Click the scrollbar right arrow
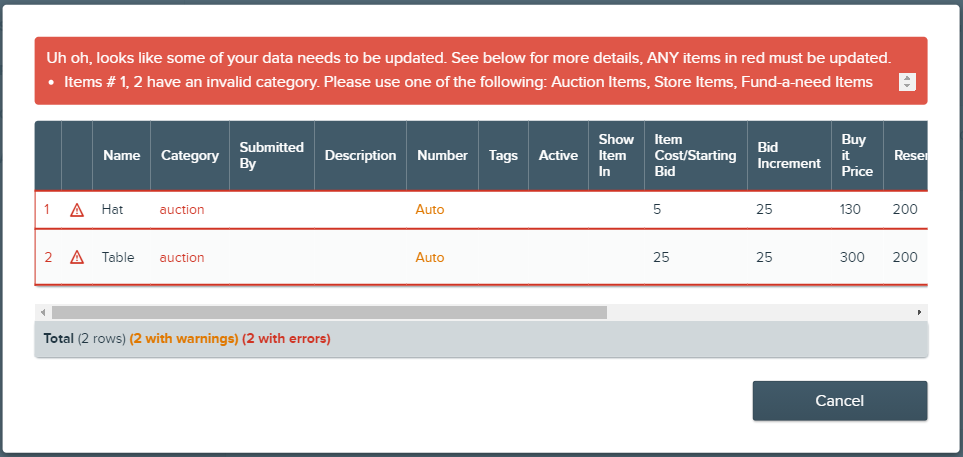 [919, 313]
